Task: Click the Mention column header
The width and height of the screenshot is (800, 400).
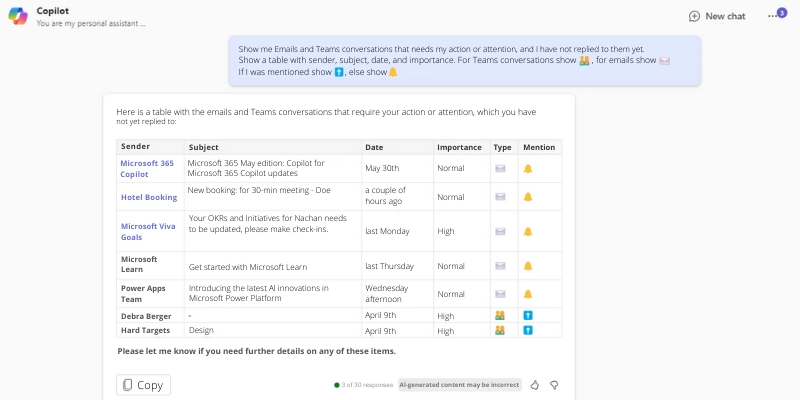Action: point(539,147)
